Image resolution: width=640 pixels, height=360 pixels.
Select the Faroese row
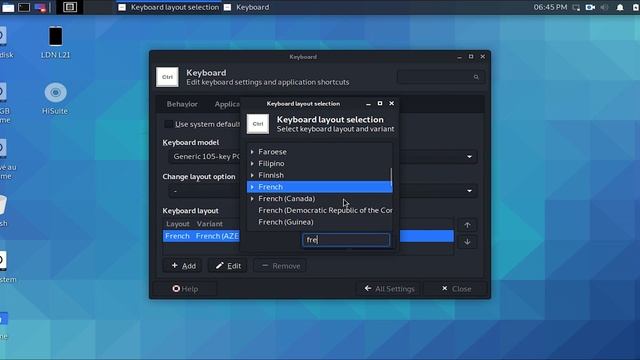[320, 151]
